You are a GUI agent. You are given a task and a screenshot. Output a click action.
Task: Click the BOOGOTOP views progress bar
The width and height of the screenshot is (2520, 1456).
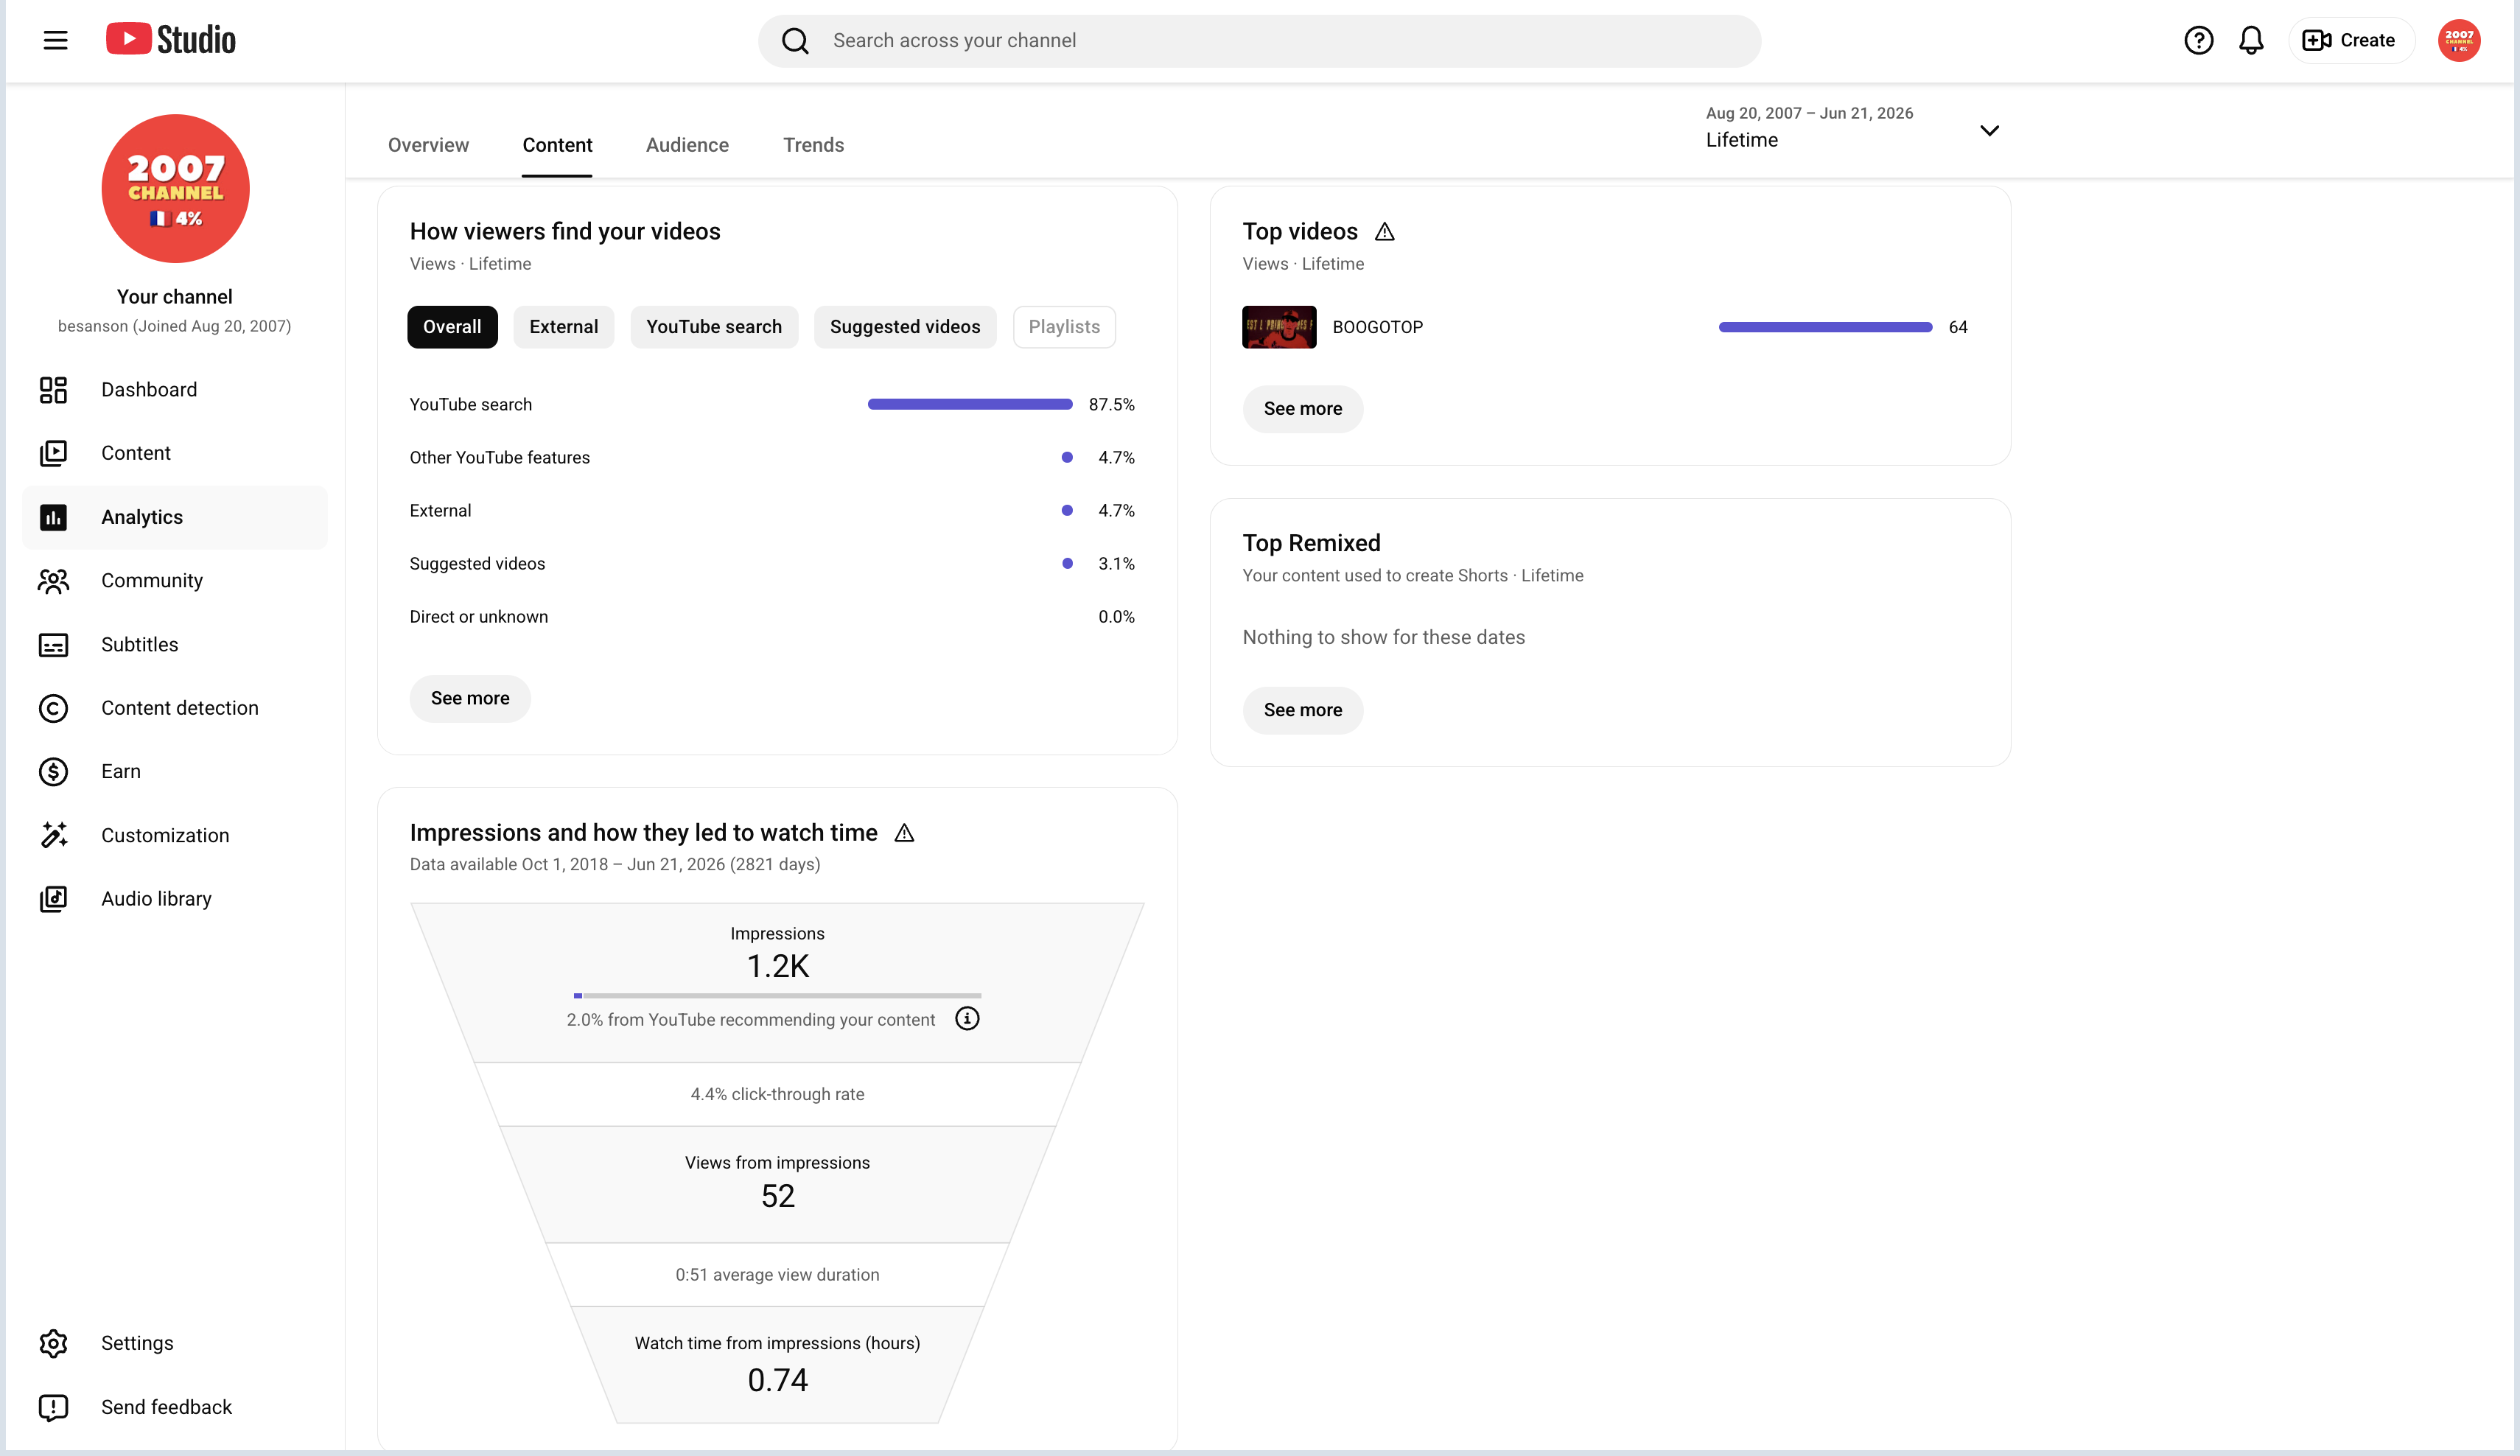pyautogui.click(x=1825, y=327)
